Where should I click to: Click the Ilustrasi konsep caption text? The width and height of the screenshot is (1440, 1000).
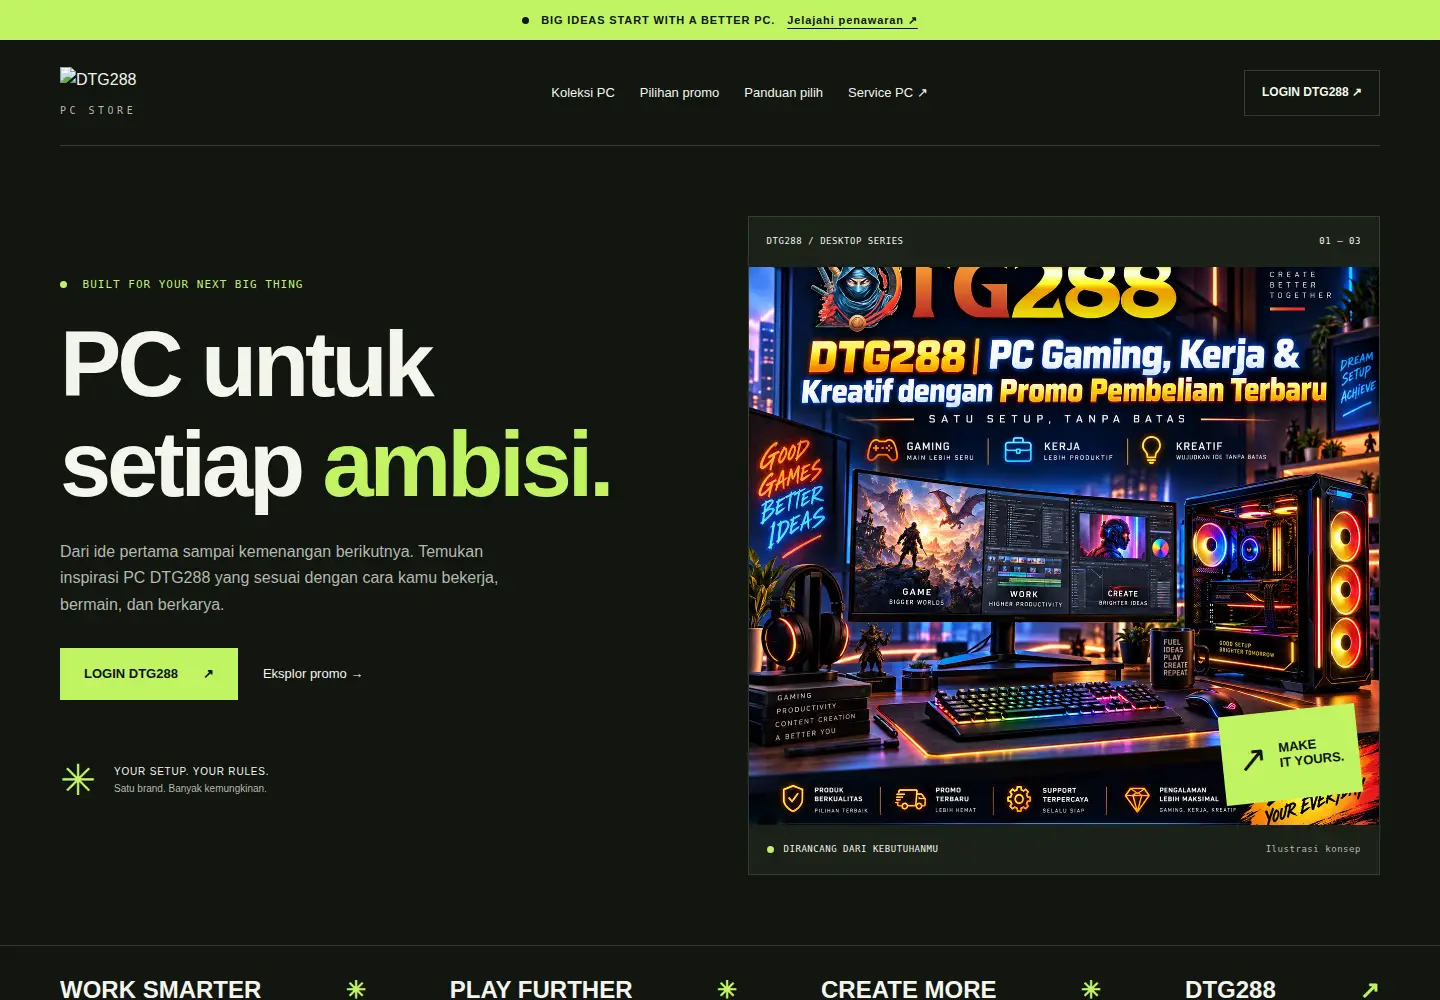pyautogui.click(x=1313, y=849)
